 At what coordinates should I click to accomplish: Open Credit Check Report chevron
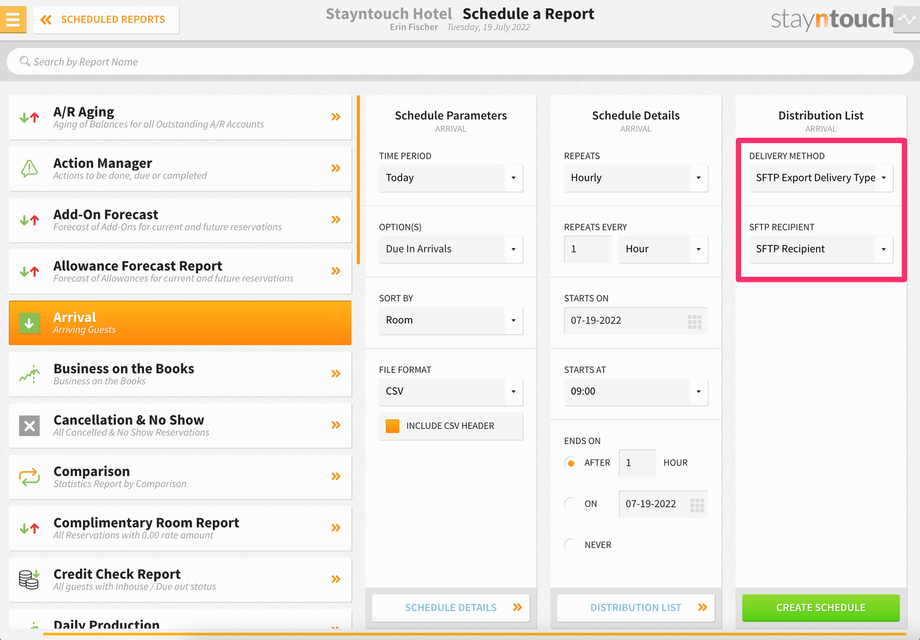(336, 579)
